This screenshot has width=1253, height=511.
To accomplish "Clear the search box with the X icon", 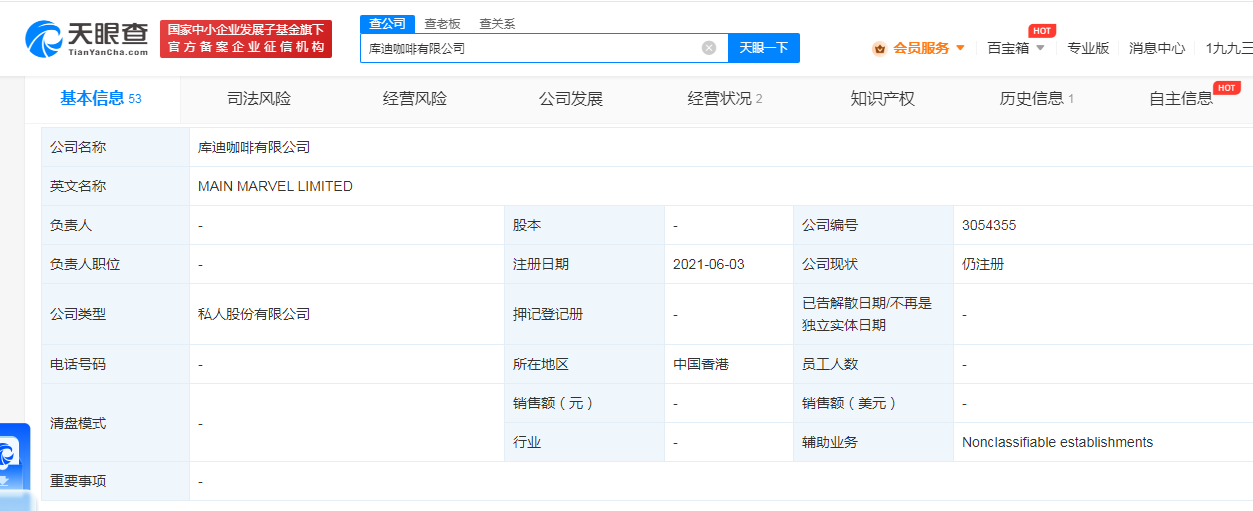I will (709, 48).
